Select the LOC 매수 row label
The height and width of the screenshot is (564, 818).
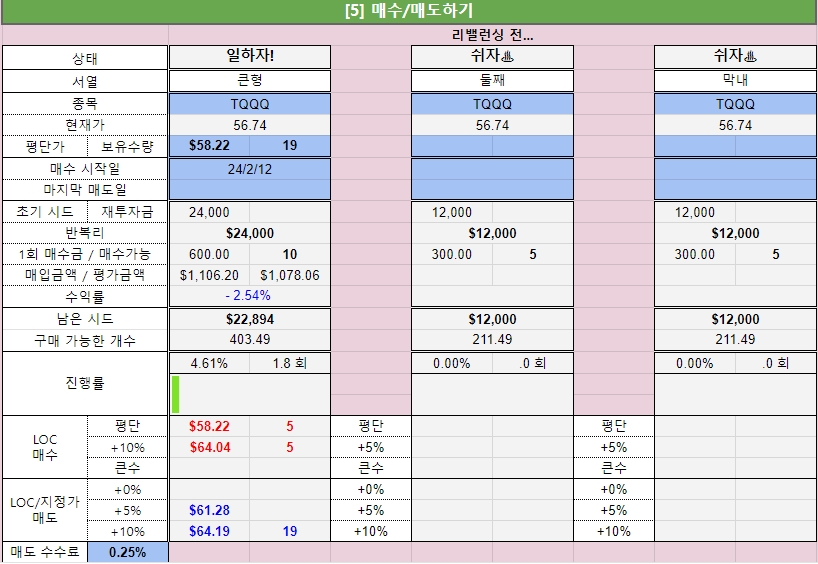(45, 447)
